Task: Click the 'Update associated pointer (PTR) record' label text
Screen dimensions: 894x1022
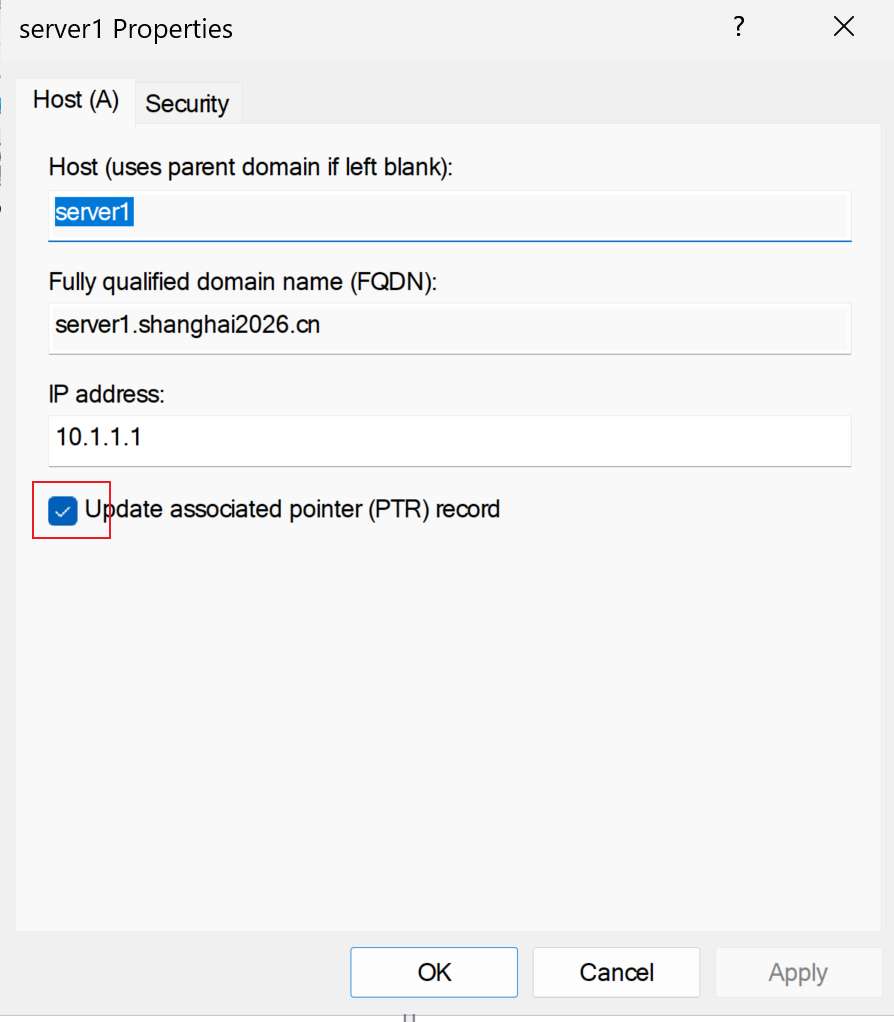Action: tap(293, 509)
